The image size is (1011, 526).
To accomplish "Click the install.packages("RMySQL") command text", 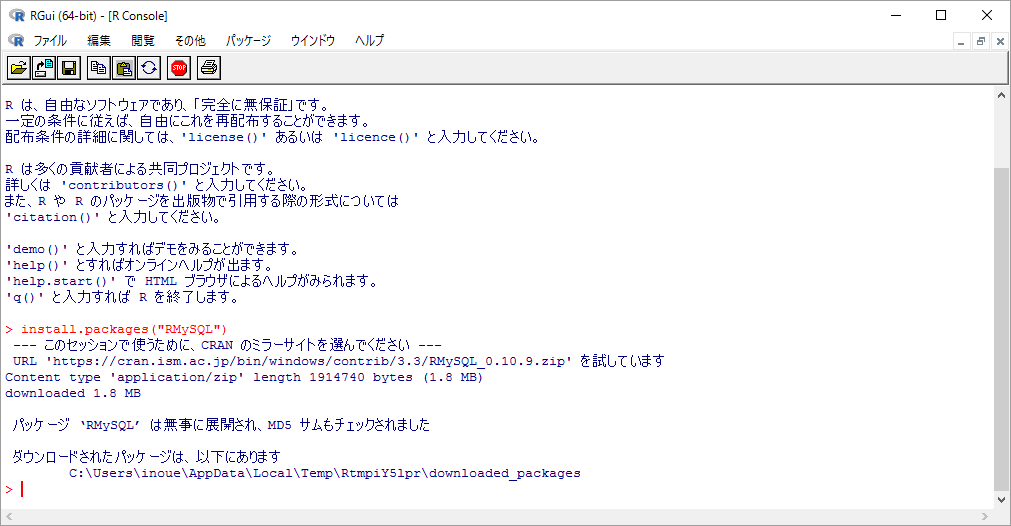I will point(124,329).
